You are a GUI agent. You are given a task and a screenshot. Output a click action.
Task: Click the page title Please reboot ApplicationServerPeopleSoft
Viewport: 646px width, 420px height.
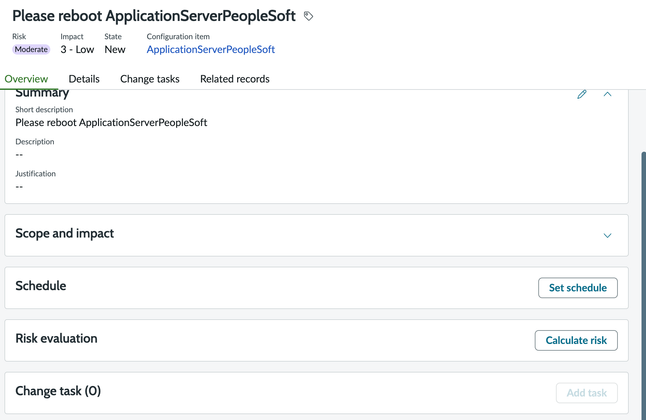(154, 16)
